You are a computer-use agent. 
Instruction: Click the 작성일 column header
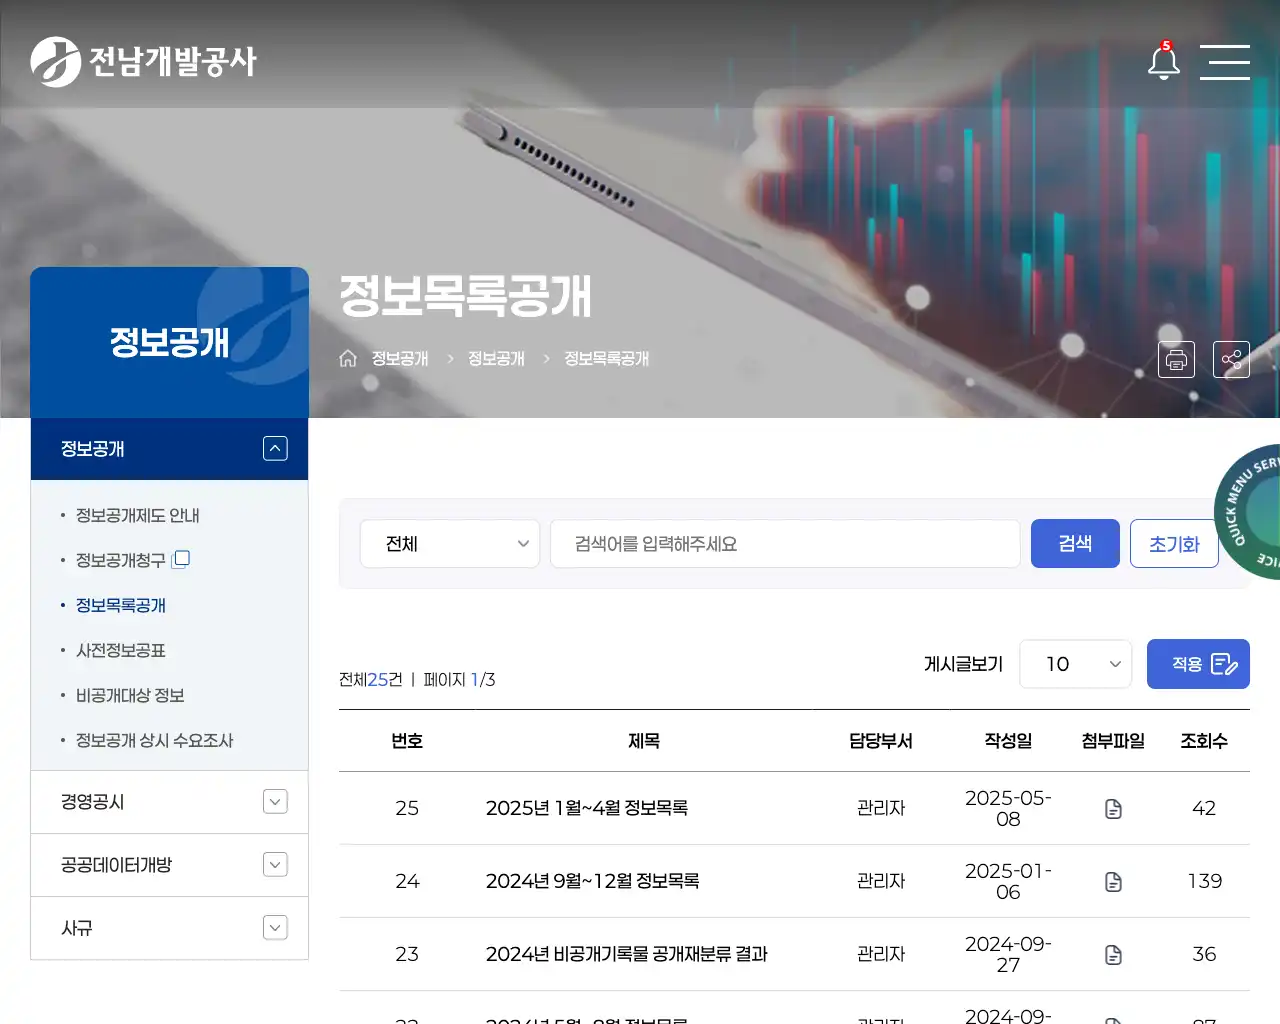click(x=1008, y=741)
